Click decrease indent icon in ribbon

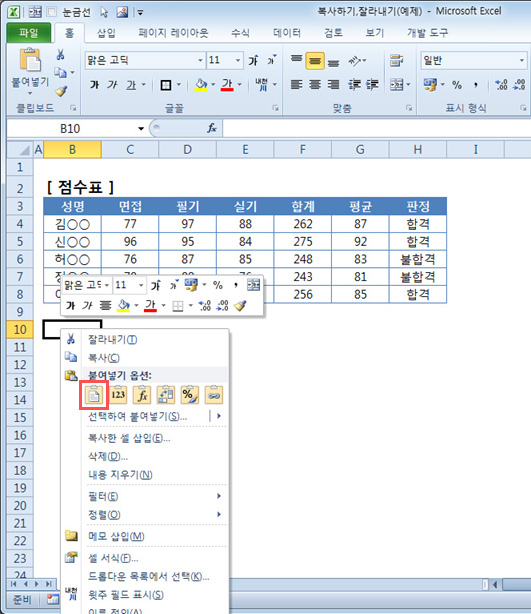(354, 85)
